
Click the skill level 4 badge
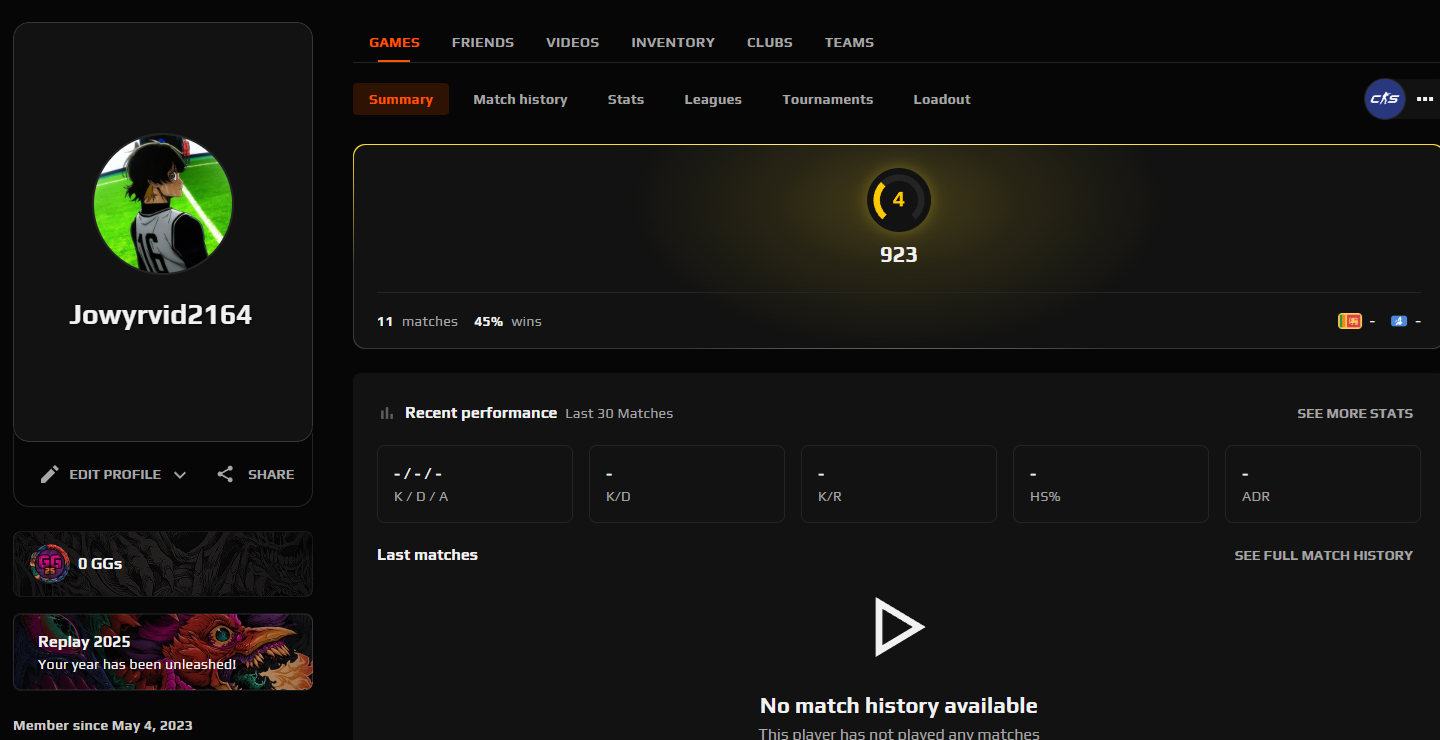click(898, 199)
